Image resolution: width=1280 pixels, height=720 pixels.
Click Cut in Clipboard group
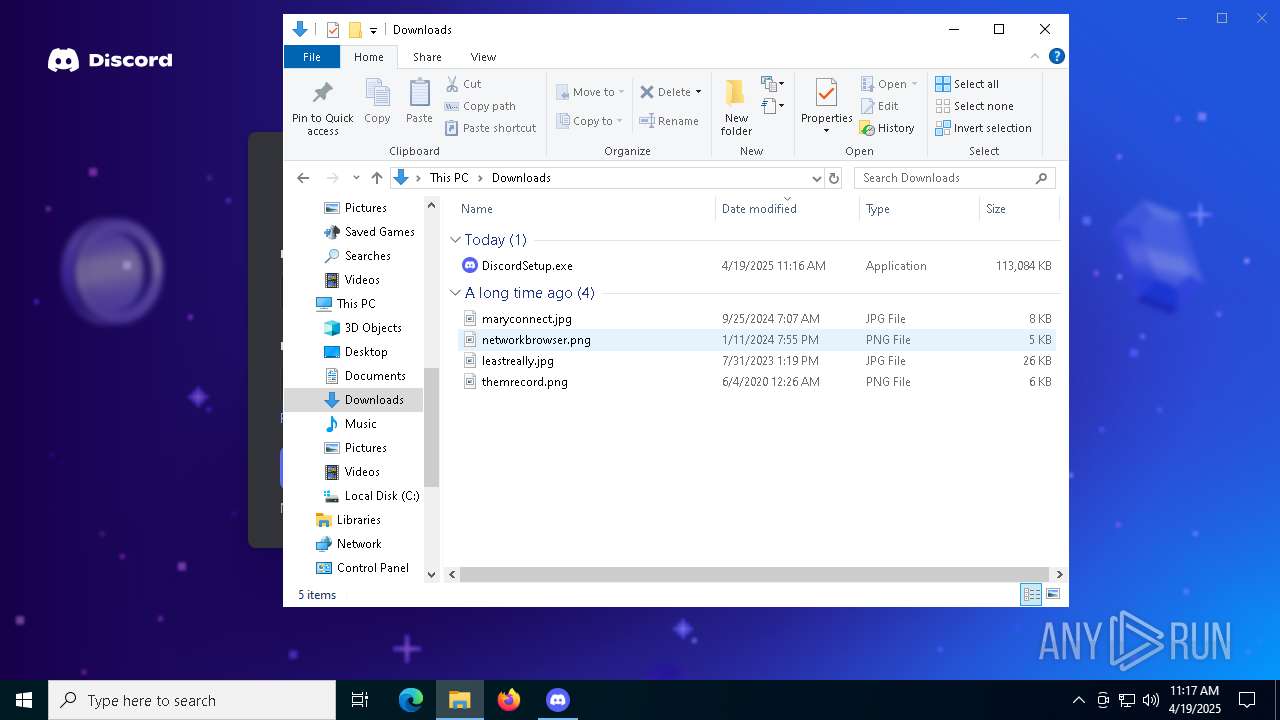(463, 84)
